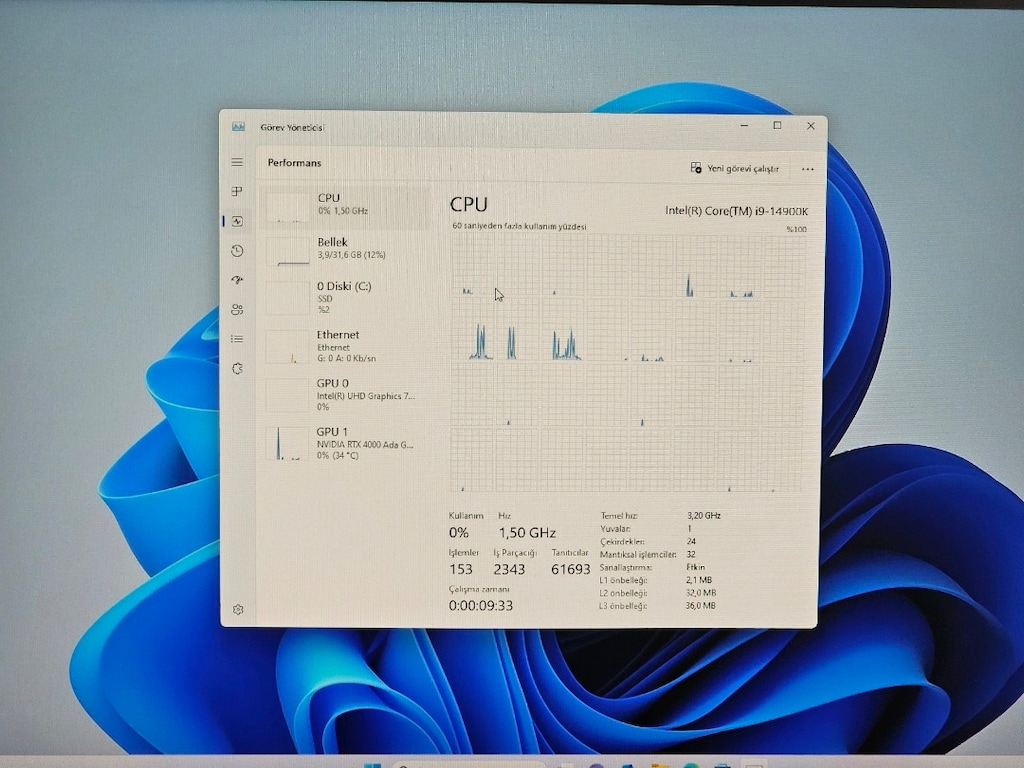This screenshot has height=768, width=1024.
Task: Click the Sanallaştırma Etkin value
Action: pyautogui.click(x=696, y=567)
